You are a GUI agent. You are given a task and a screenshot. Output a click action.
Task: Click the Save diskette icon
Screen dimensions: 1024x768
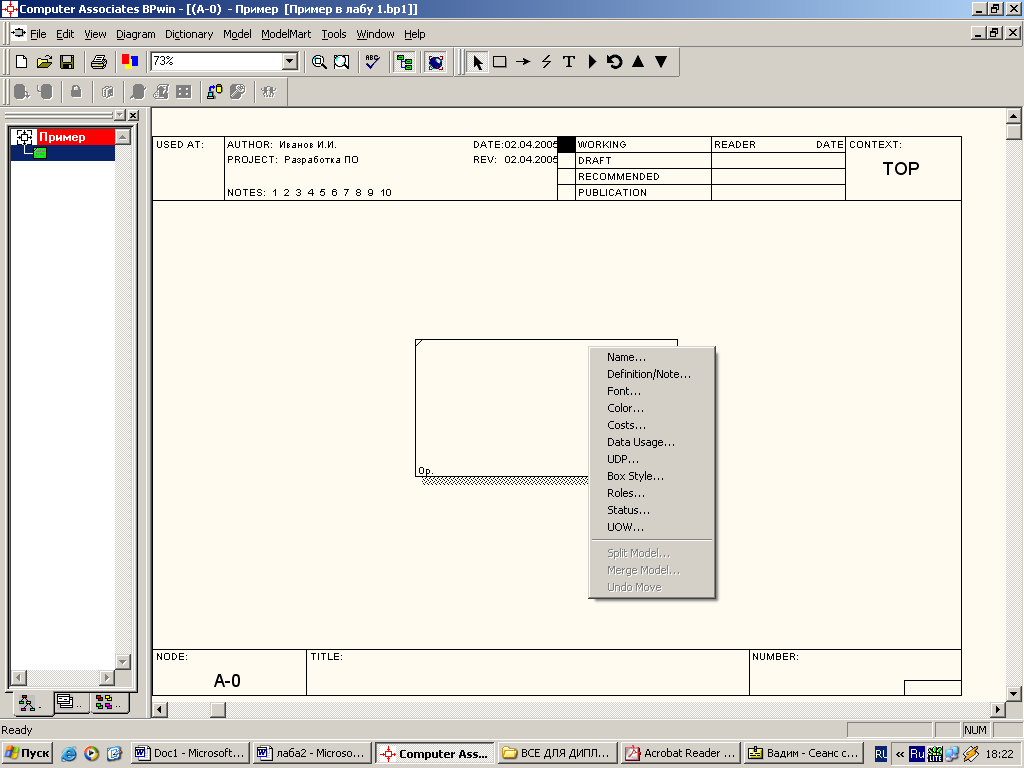pos(67,62)
